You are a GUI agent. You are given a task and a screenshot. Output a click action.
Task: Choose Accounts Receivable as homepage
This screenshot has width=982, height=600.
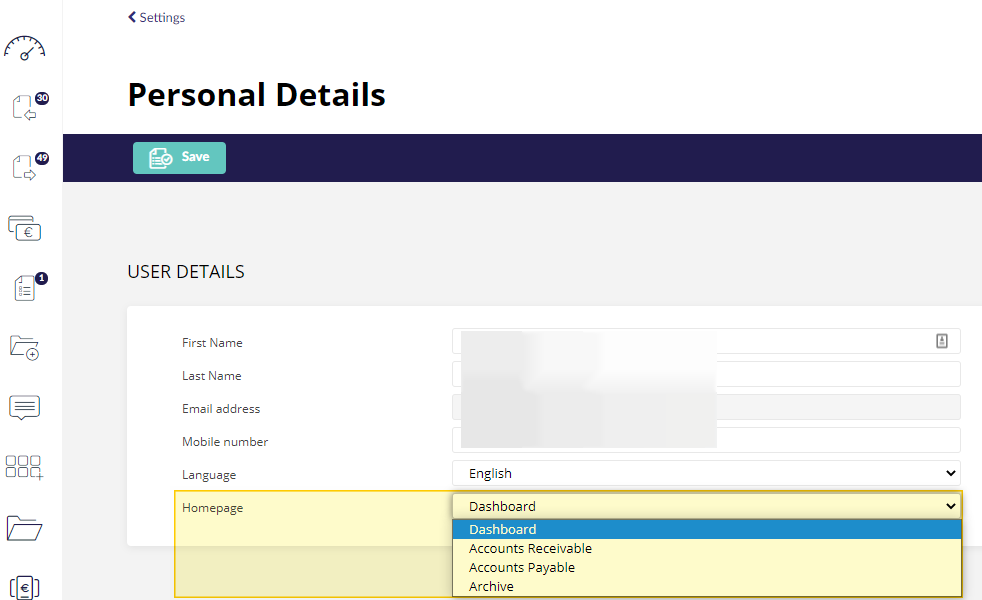click(706, 549)
